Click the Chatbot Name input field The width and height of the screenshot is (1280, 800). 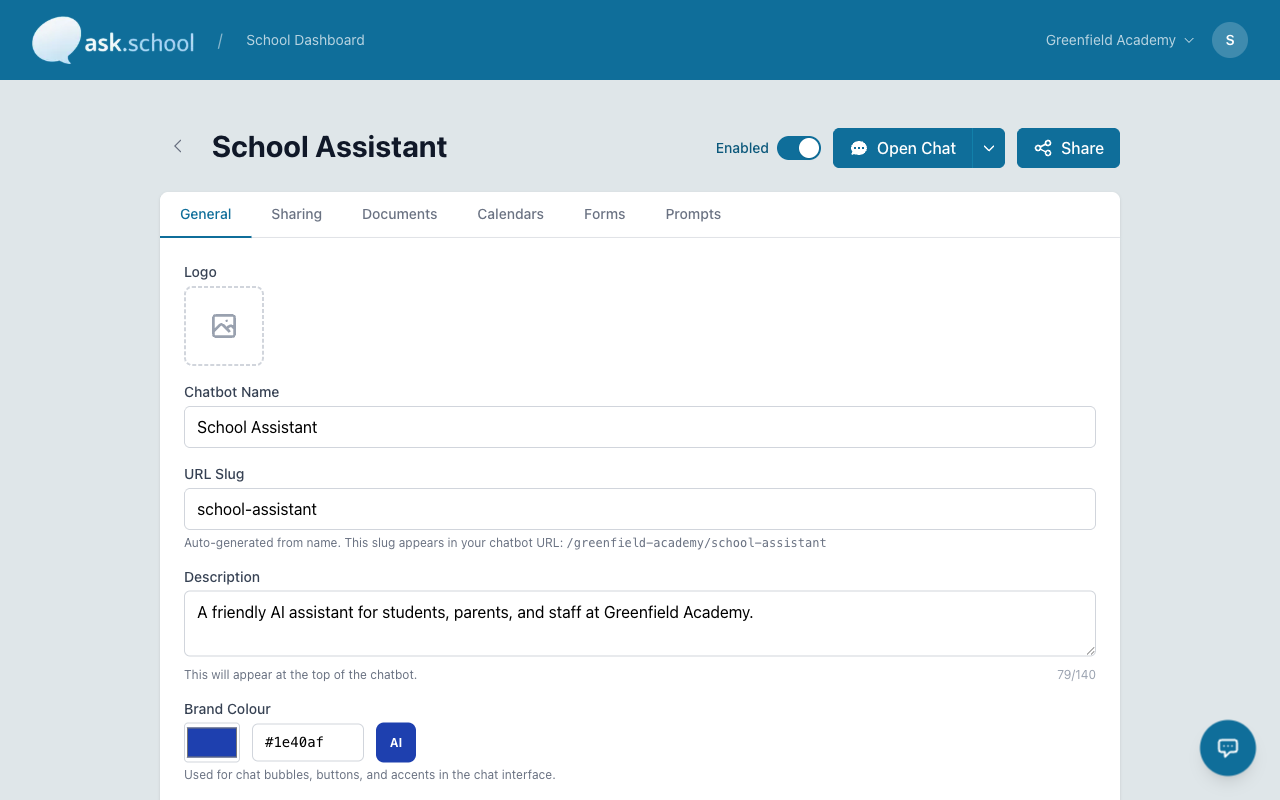click(x=640, y=427)
